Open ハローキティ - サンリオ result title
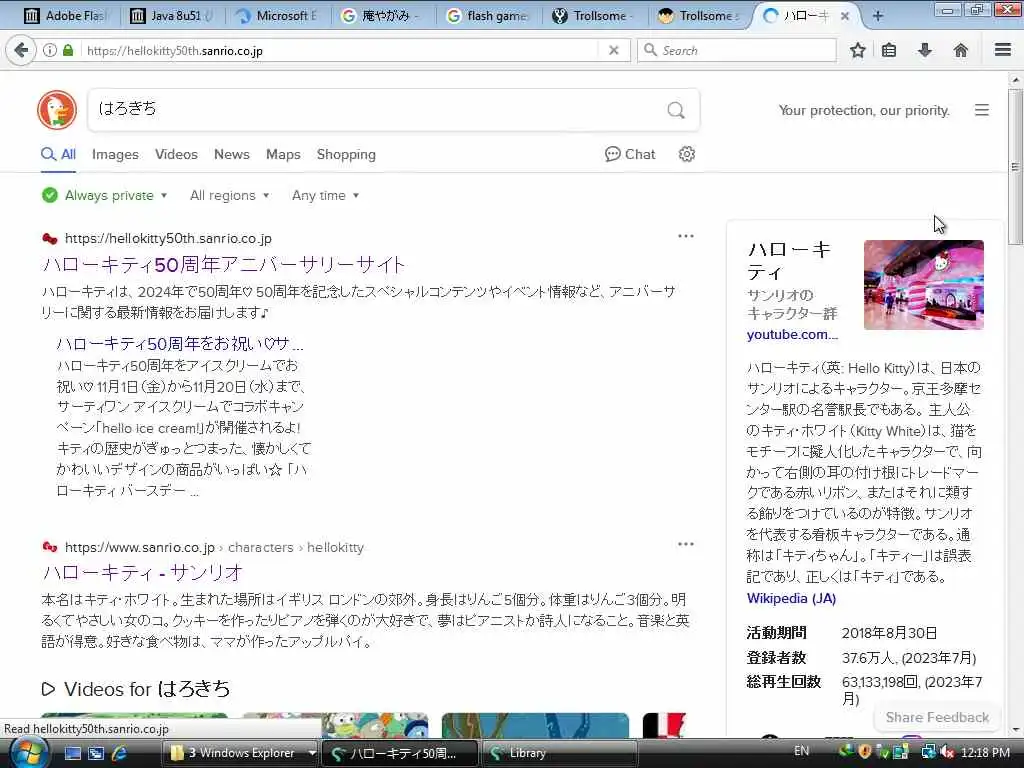This screenshot has height=768, width=1024. 142,573
